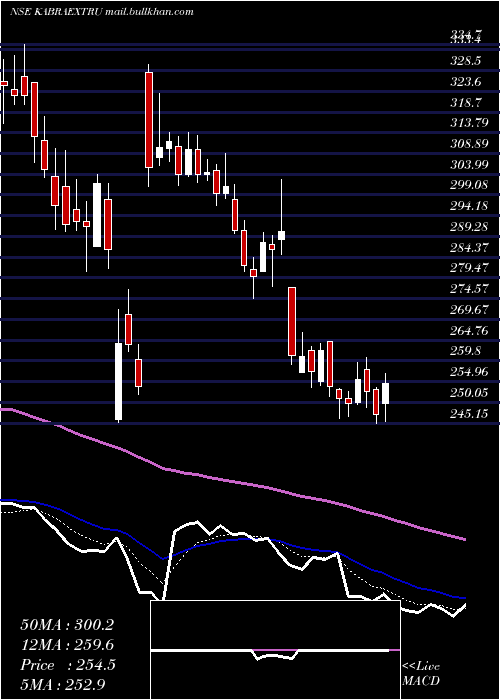Click the 328.5 price label
The image size is (500, 700).
pos(466,61)
